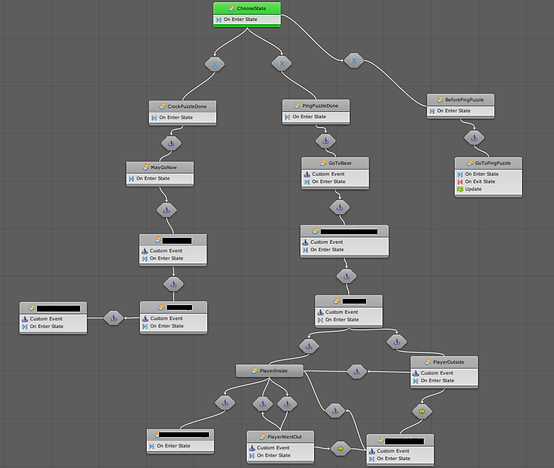Select custom event transition below CrockPuzzleDone
Viewport: 554px width, 468px height.
[x=171, y=143]
